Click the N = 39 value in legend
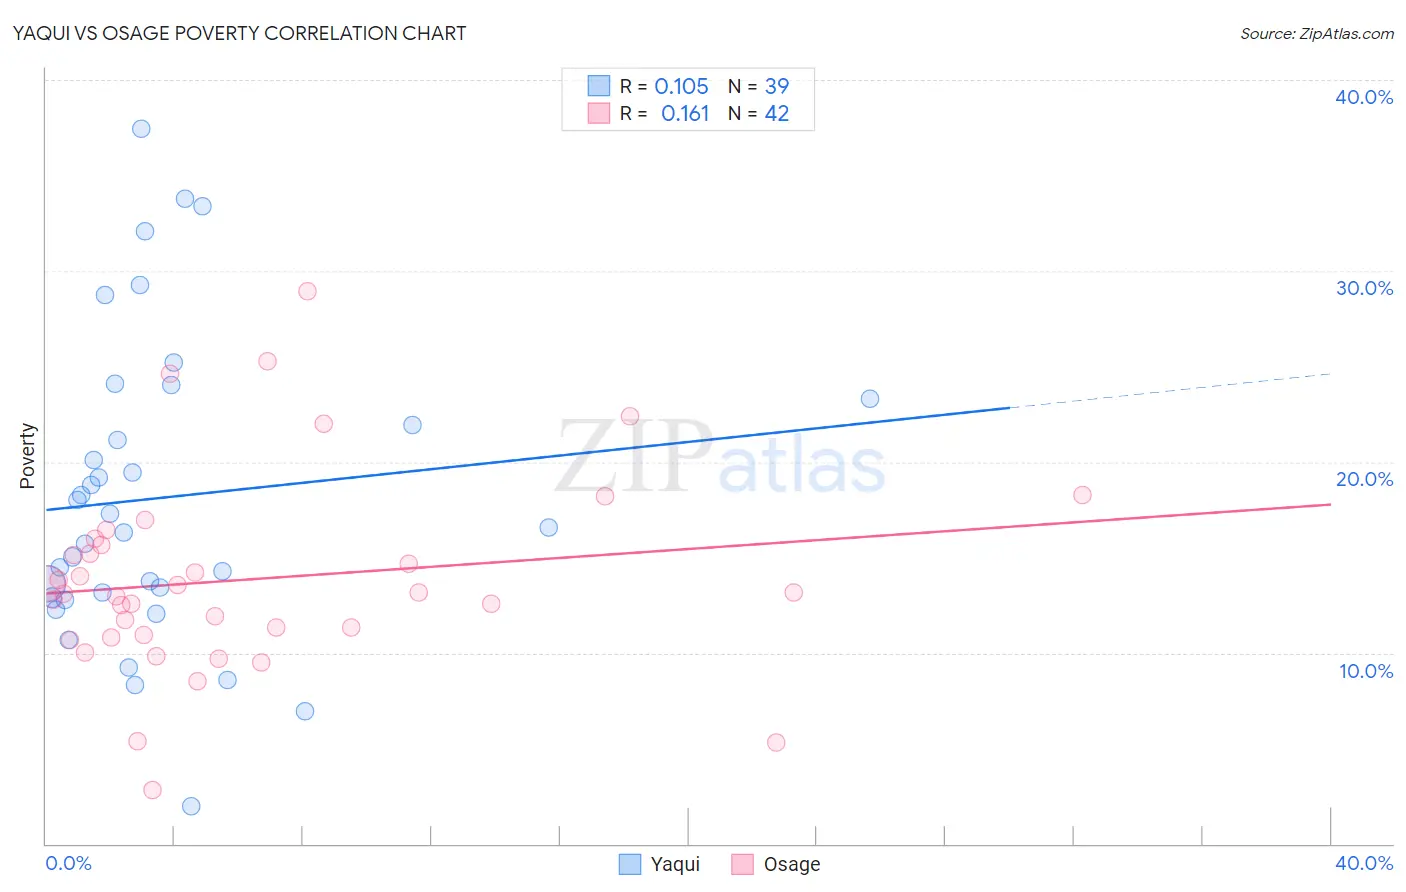This screenshot has height=892, width=1406. tap(759, 86)
